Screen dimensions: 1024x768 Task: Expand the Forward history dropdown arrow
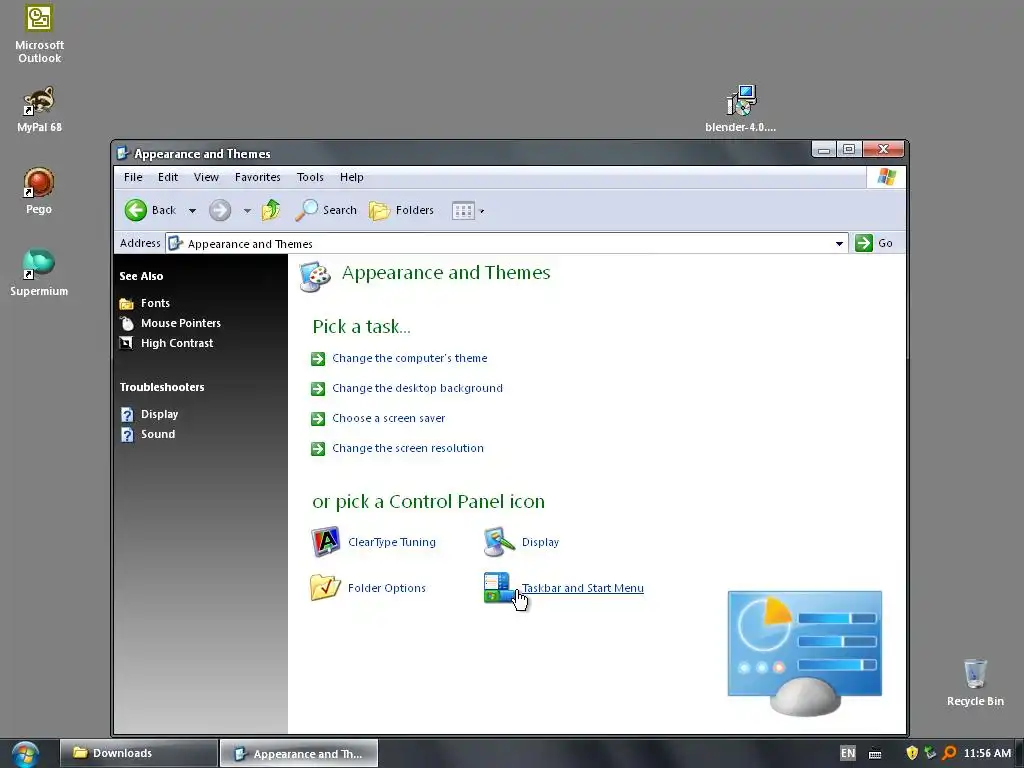[247, 211]
